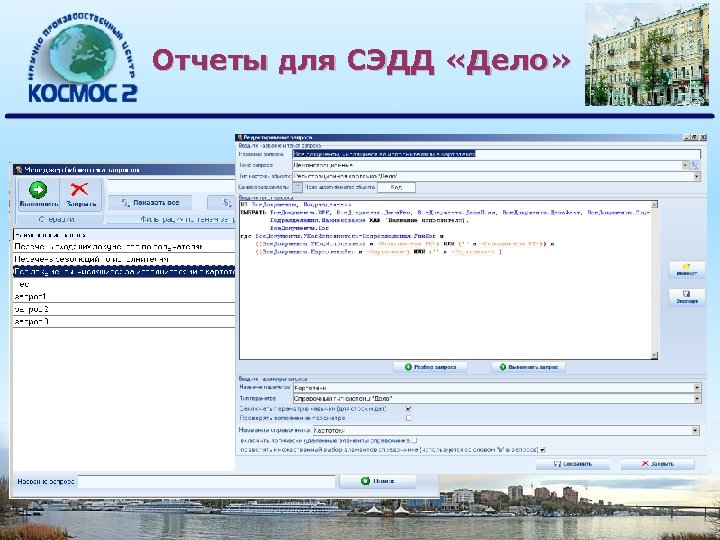
Task: Click the query editor window title icon
Action: [240, 137]
